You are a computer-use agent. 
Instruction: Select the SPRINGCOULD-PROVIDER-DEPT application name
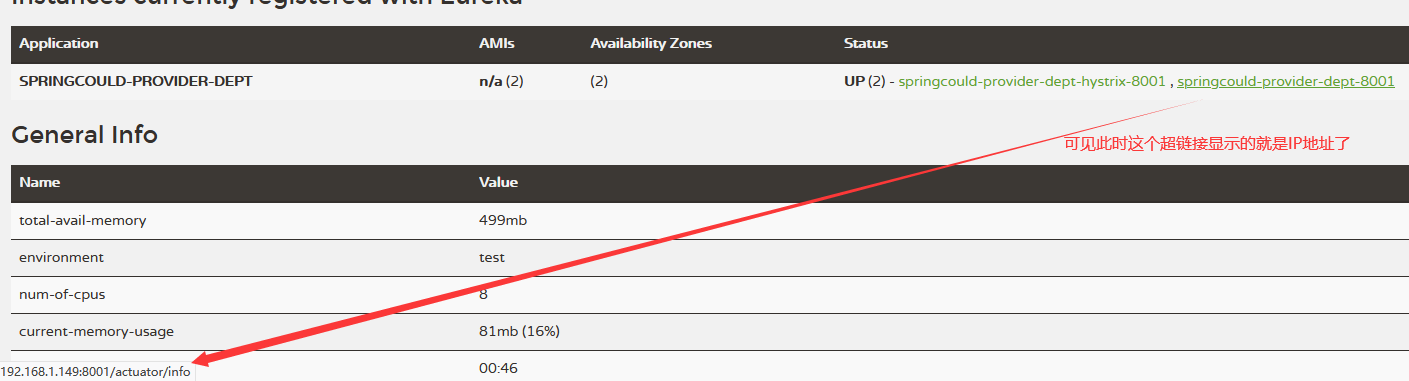tap(136, 81)
